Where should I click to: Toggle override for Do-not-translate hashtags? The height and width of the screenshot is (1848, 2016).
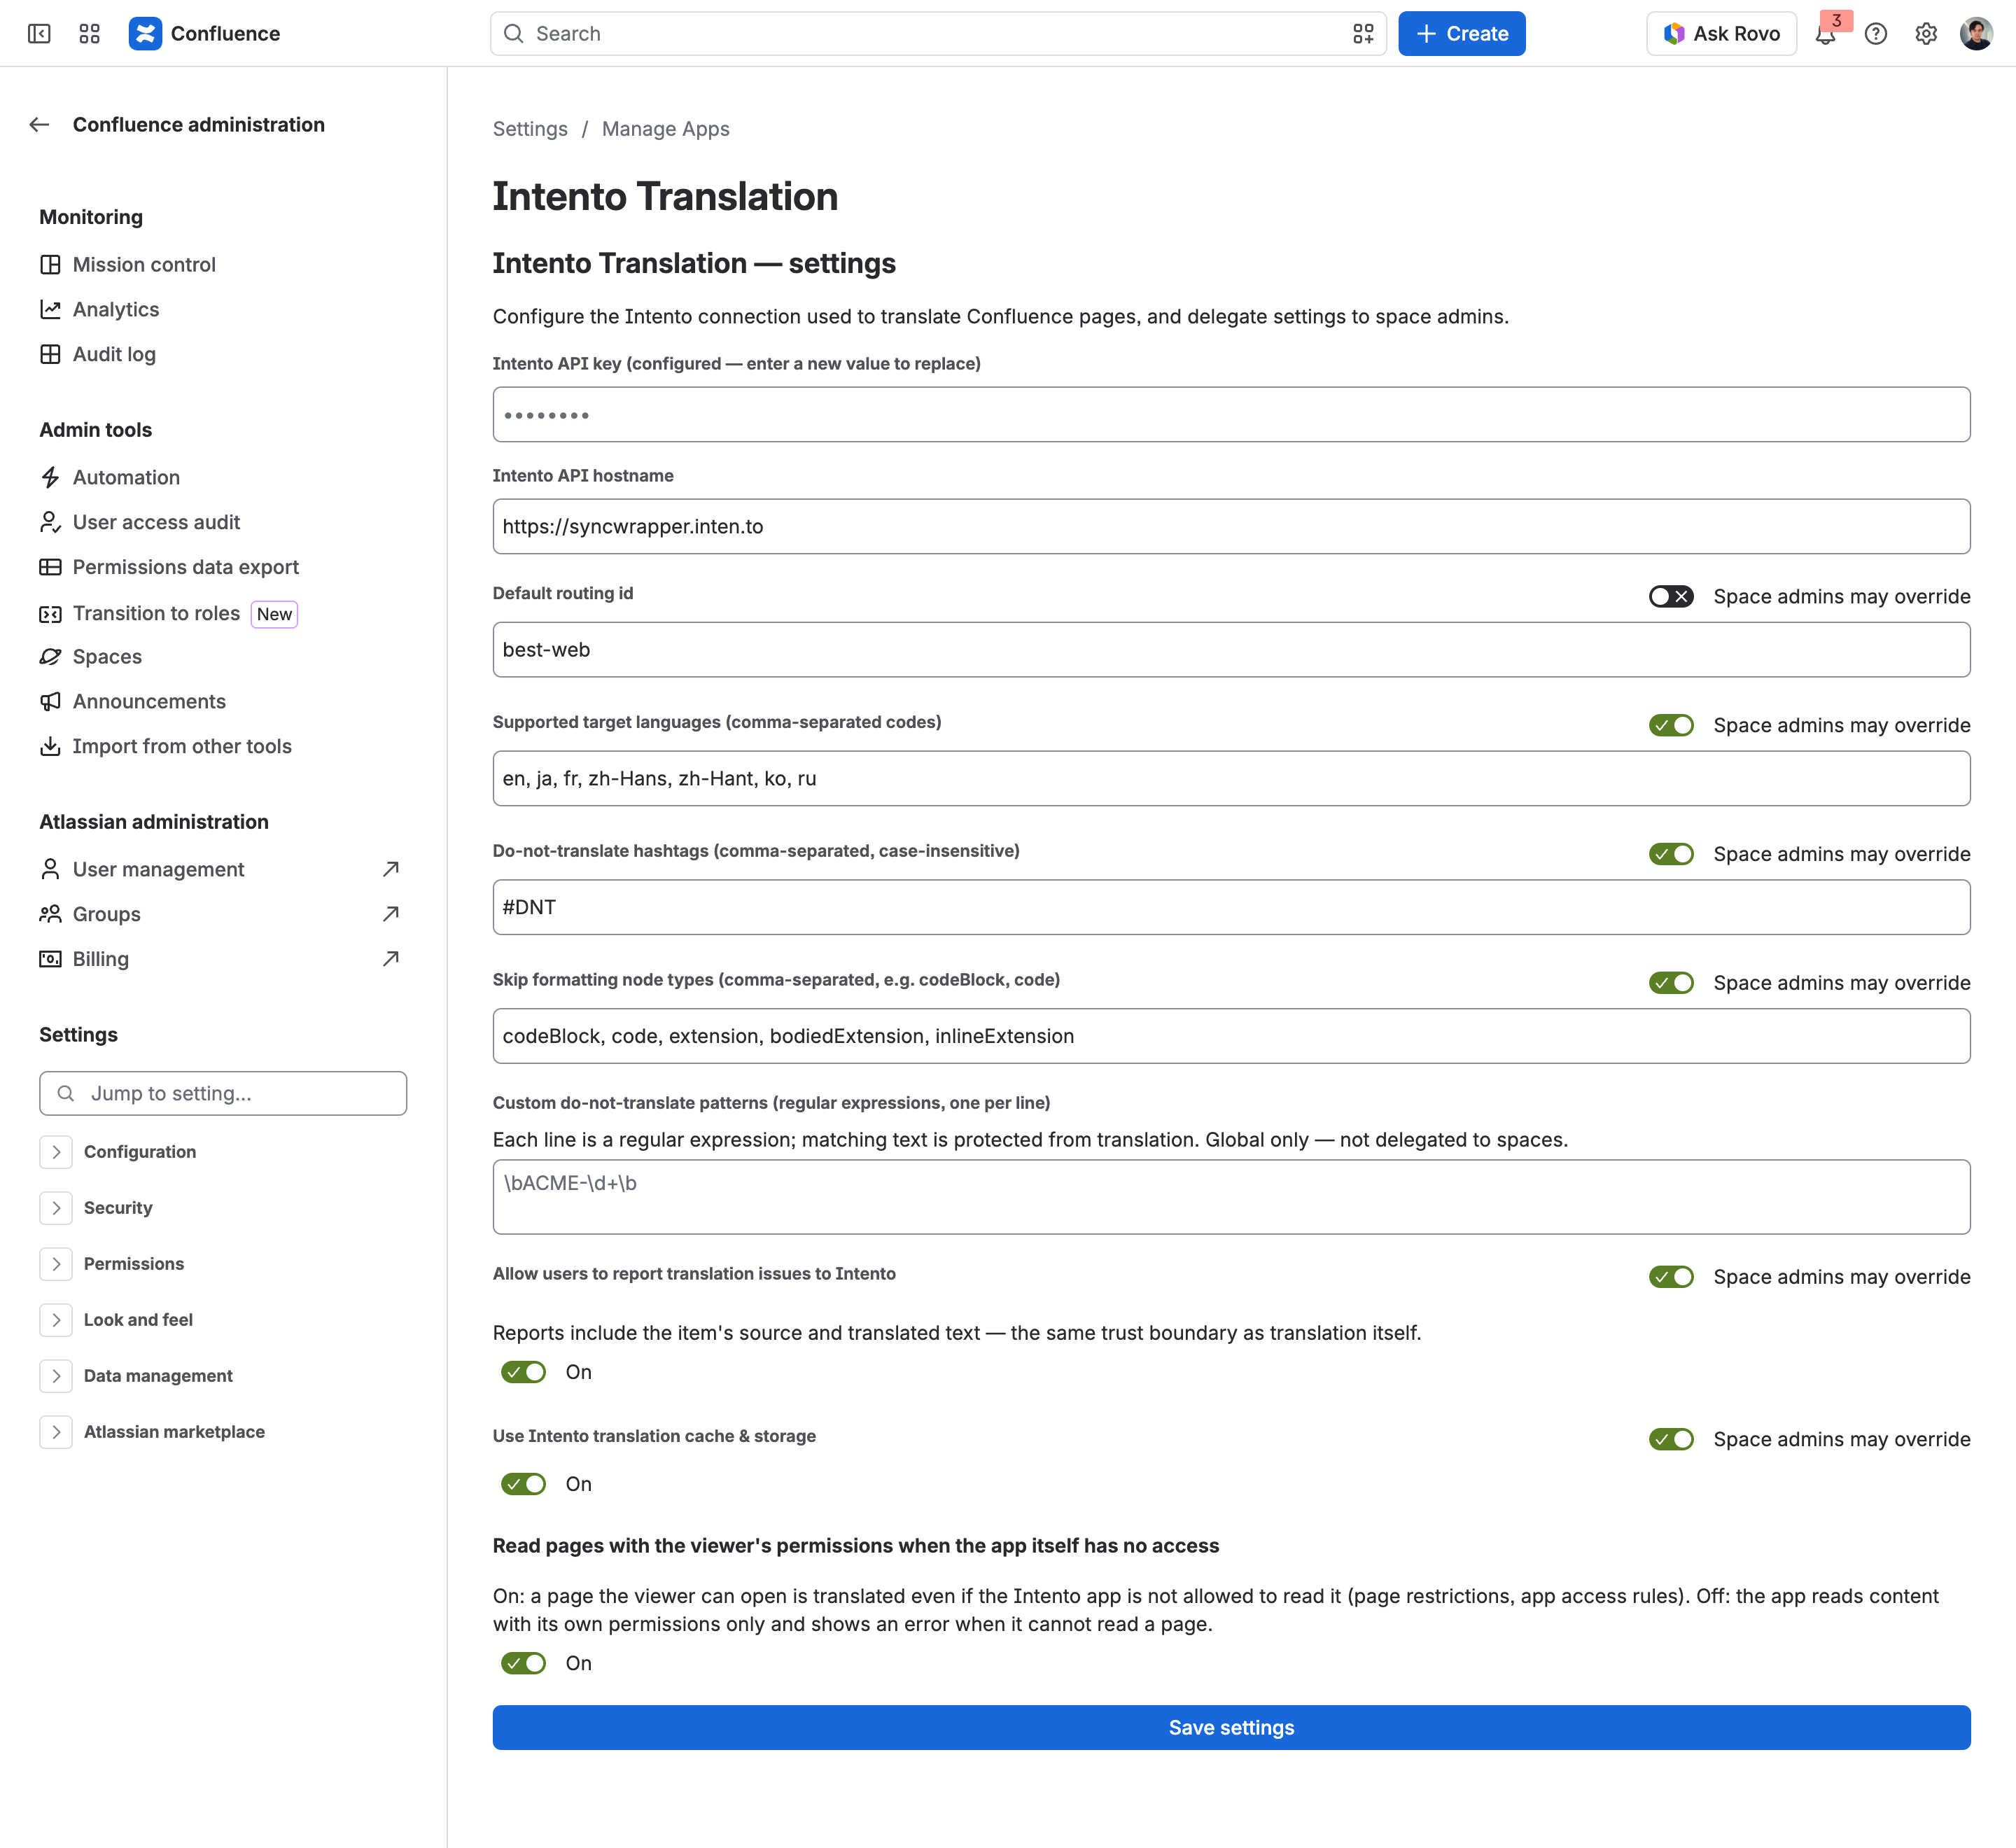(x=1671, y=855)
